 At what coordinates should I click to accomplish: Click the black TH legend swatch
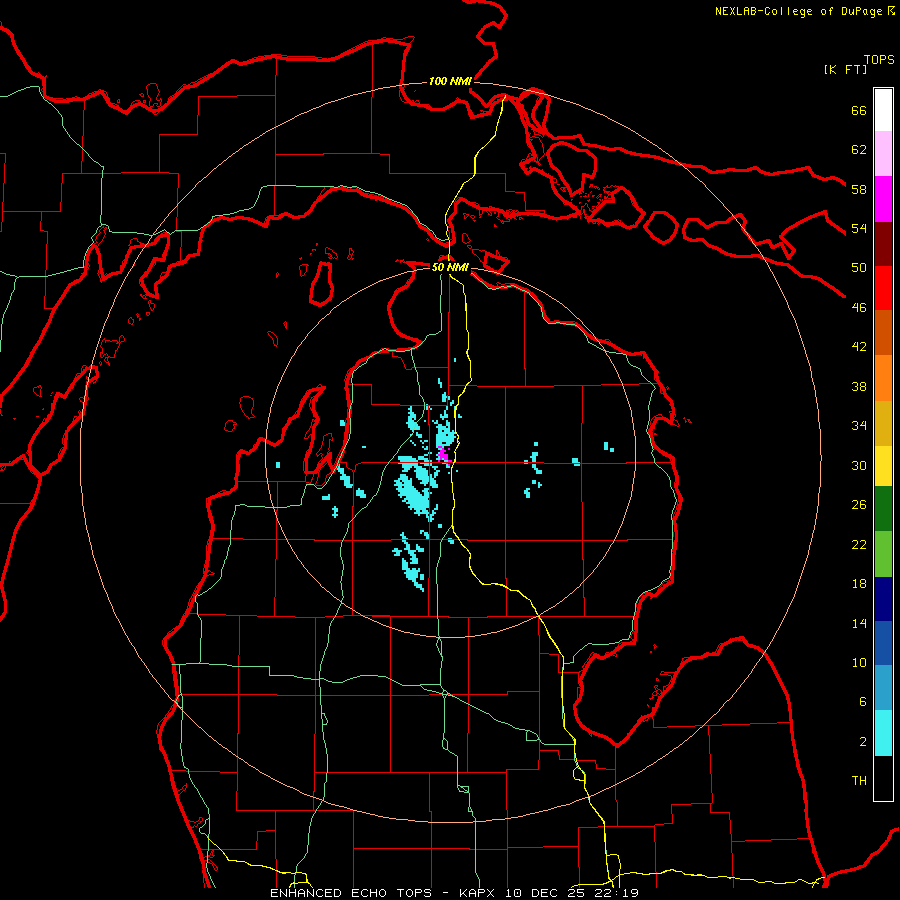(883, 778)
